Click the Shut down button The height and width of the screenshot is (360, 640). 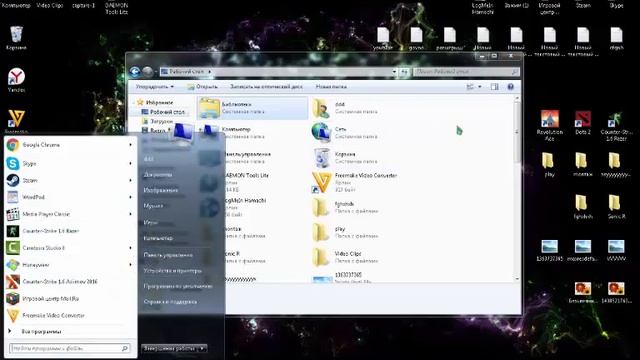tap(170, 349)
